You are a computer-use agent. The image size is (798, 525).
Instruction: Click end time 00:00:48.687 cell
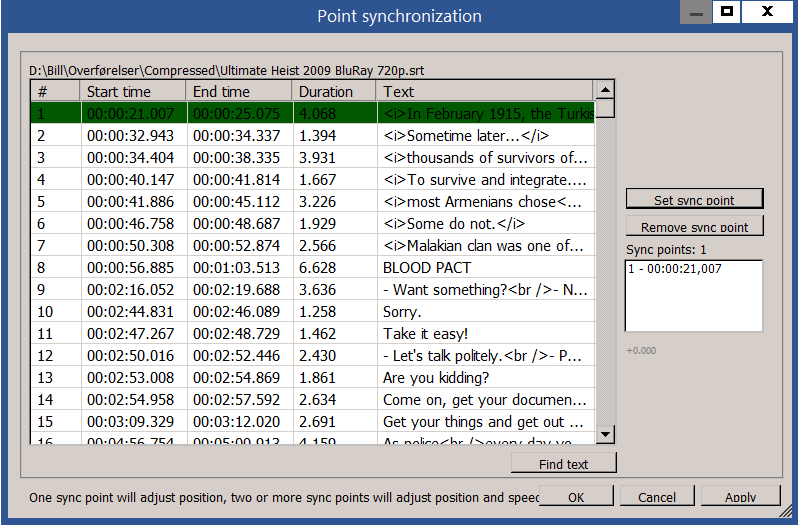click(240, 223)
